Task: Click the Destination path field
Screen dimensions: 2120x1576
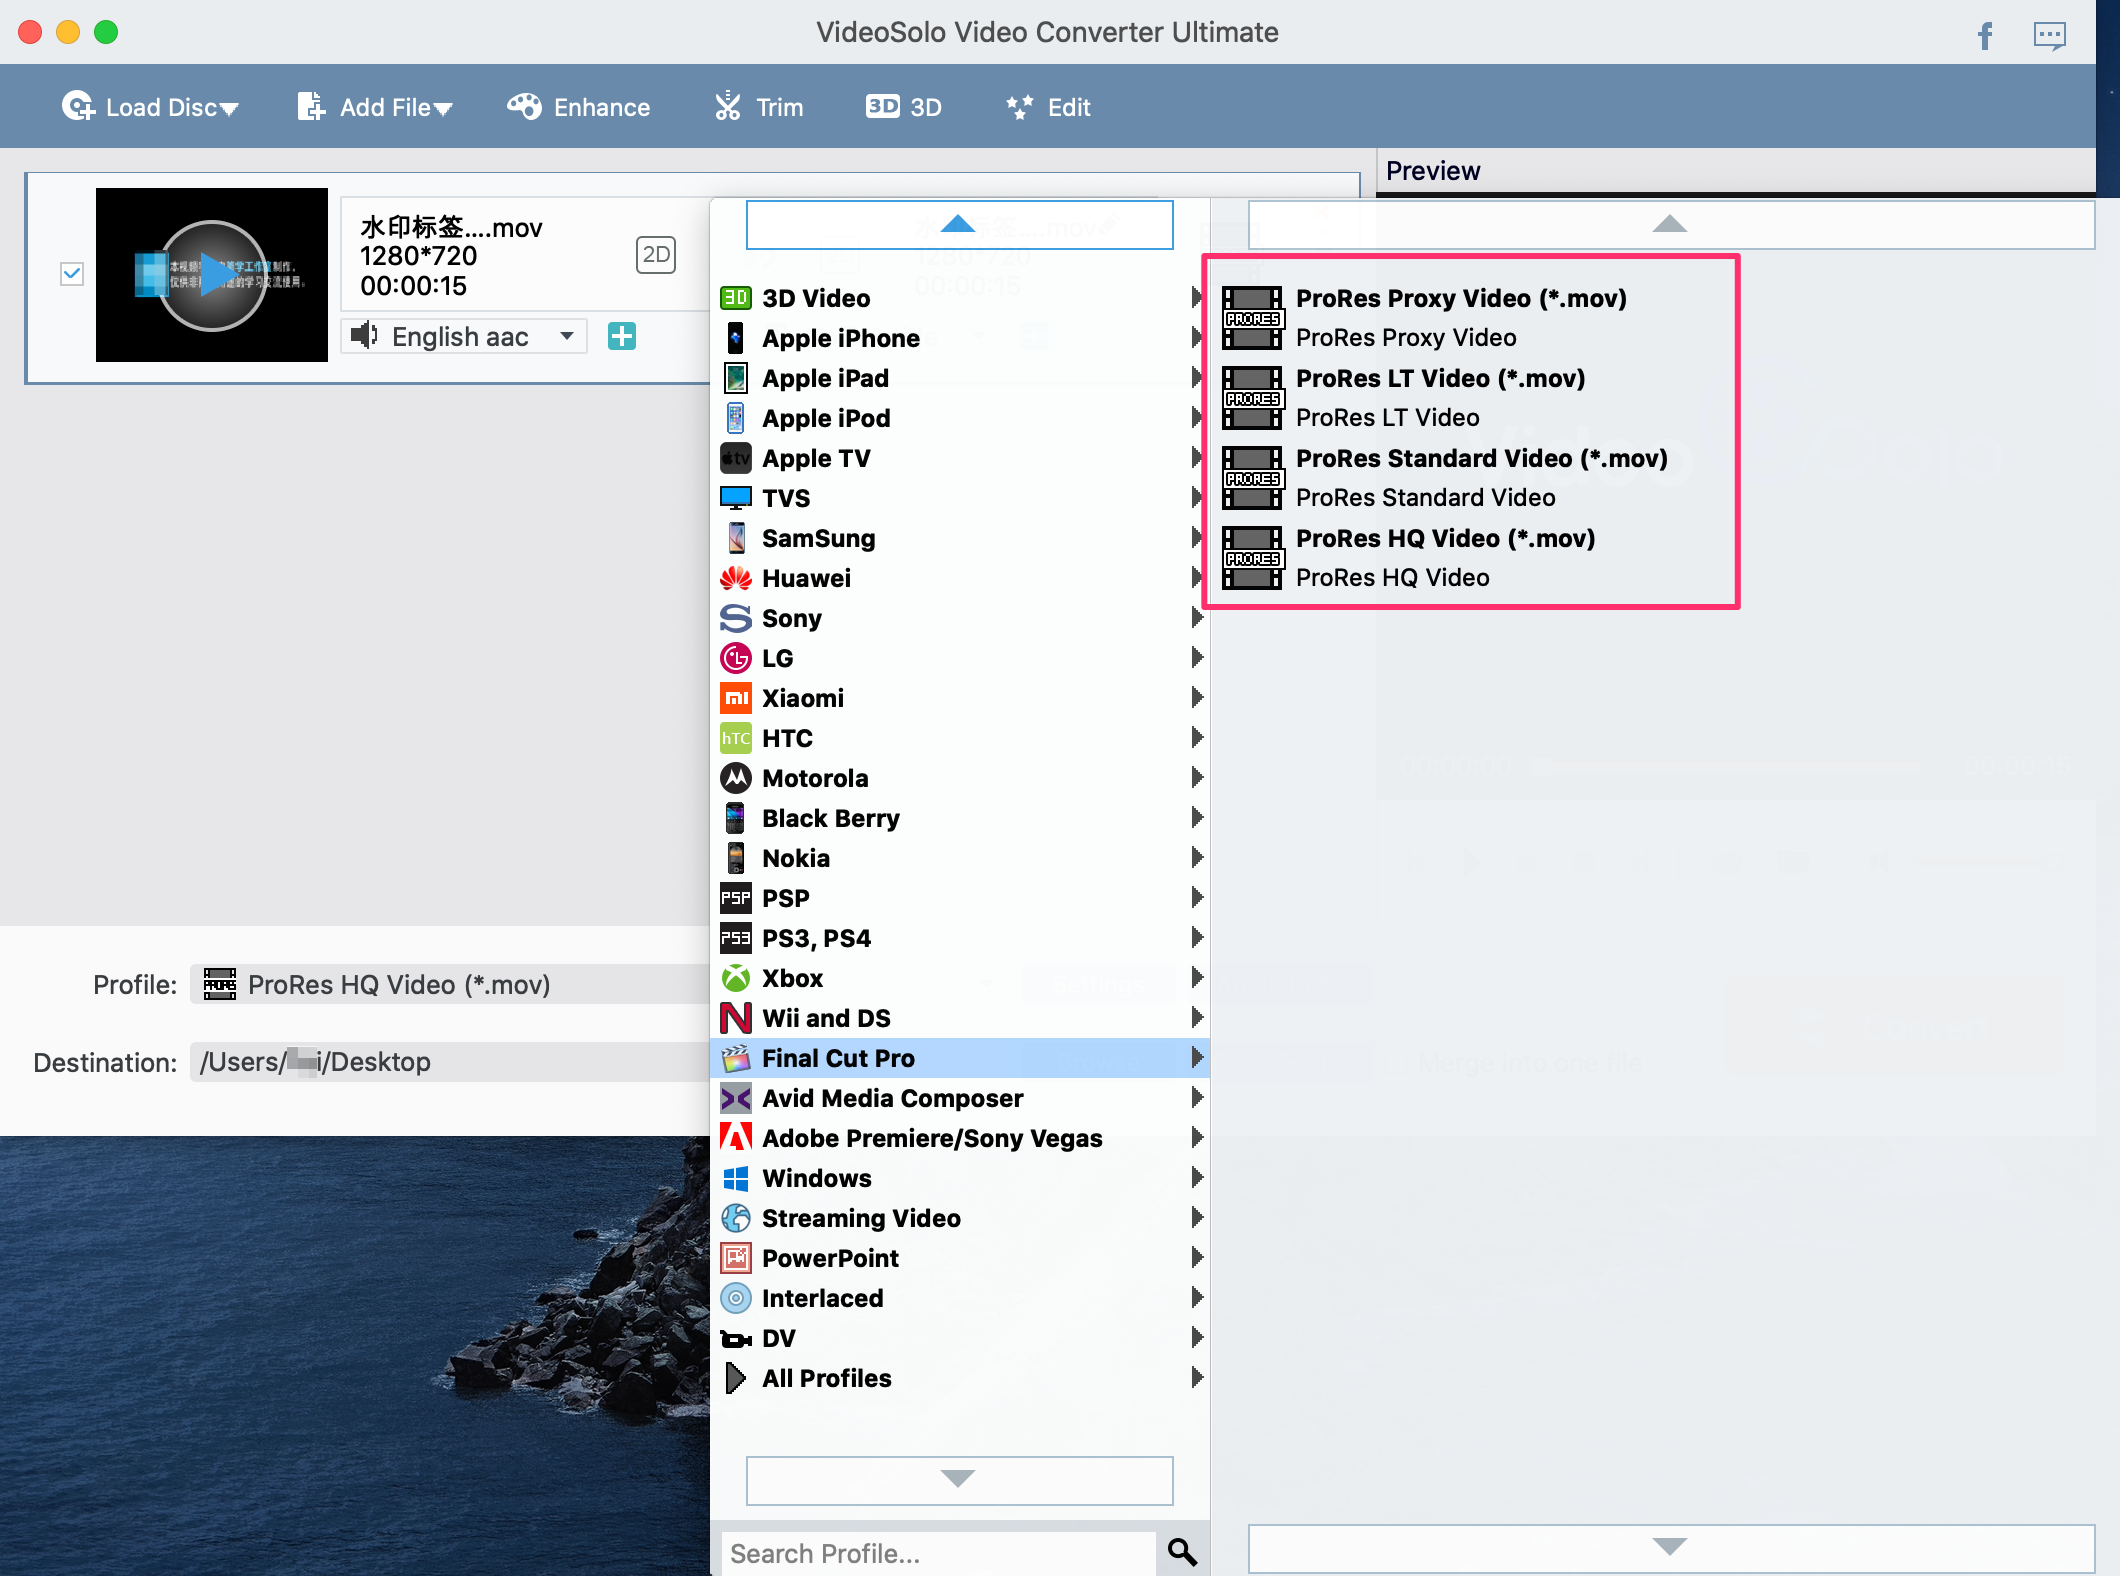Action: pyautogui.click(x=450, y=1062)
